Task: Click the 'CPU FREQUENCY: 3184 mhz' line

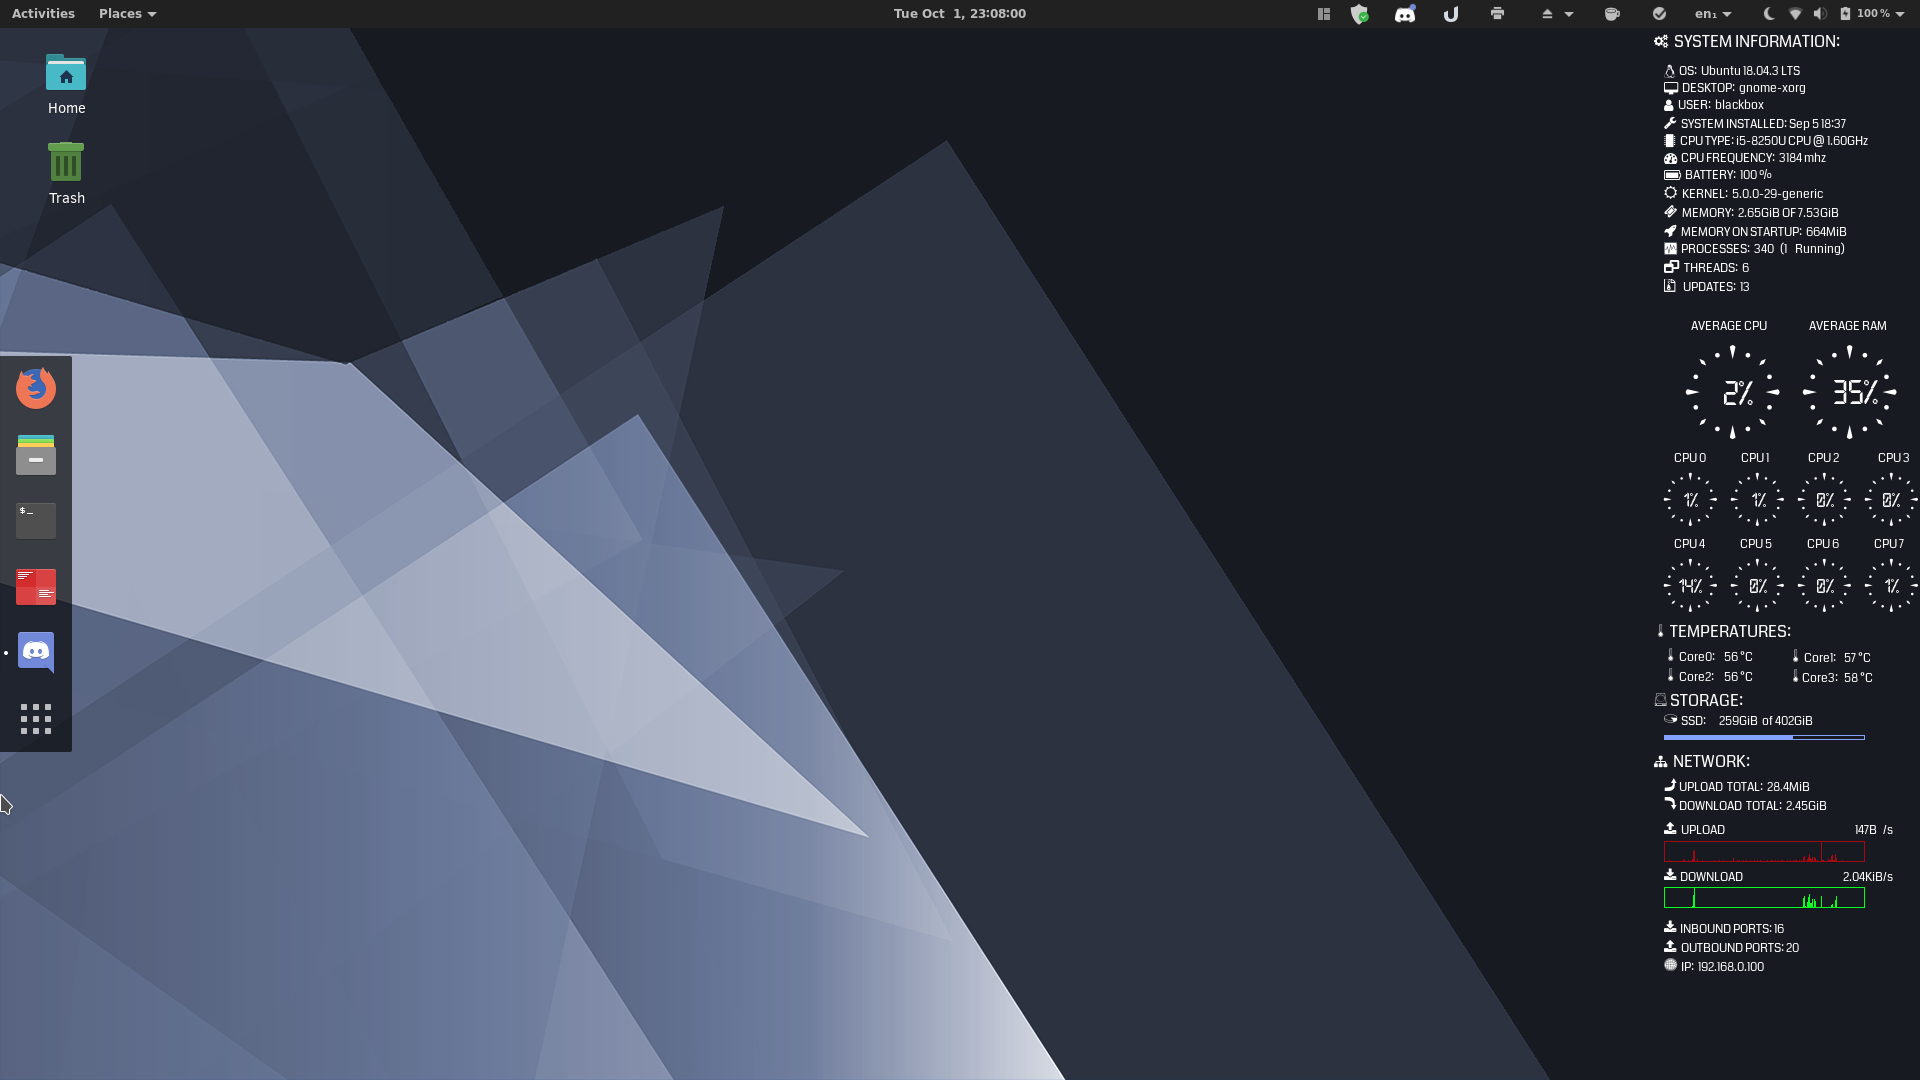Action: 1745,158
